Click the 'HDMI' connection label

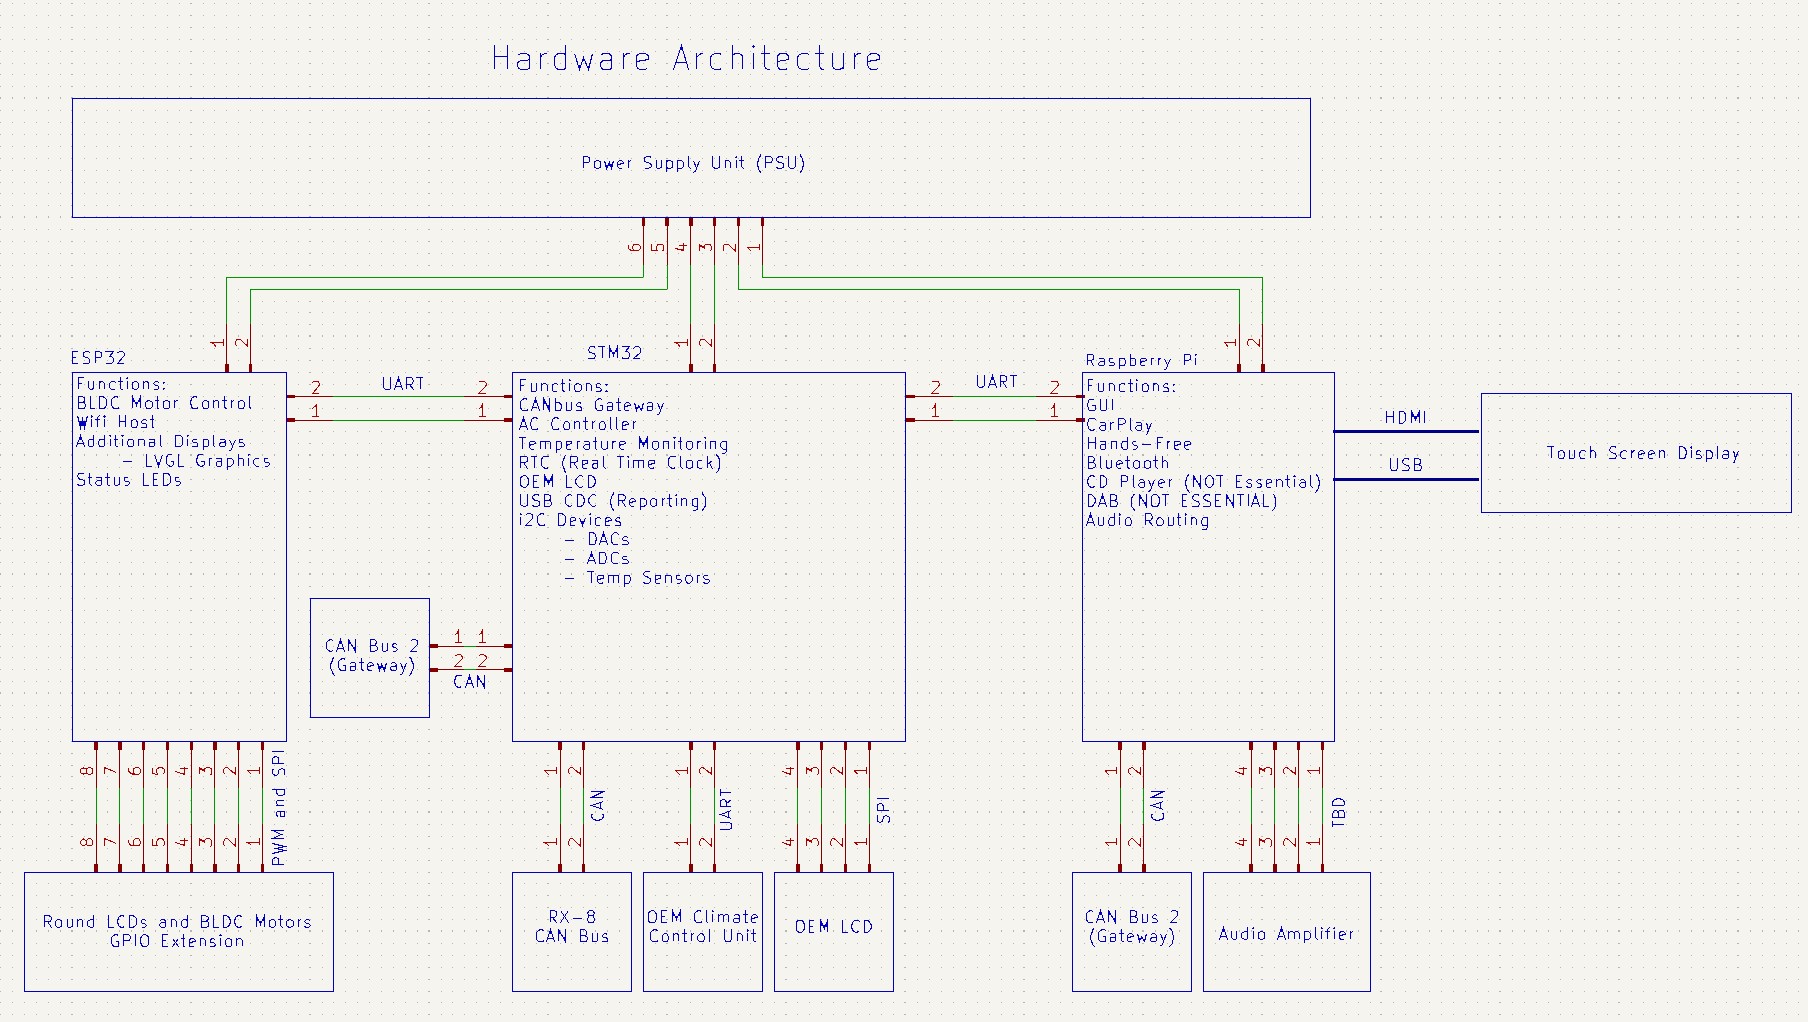click(1405, 417)
